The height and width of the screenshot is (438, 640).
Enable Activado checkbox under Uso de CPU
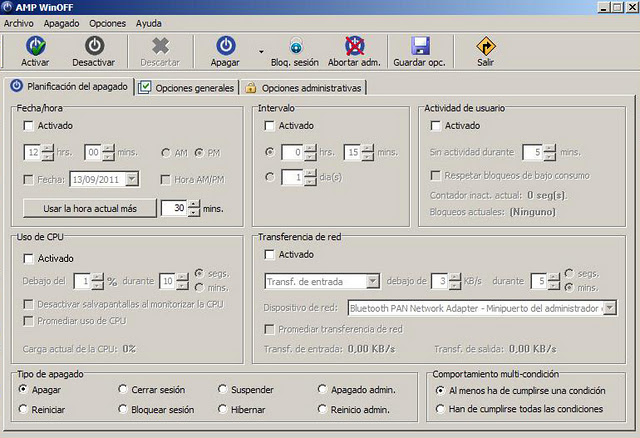tap(28, 258)
